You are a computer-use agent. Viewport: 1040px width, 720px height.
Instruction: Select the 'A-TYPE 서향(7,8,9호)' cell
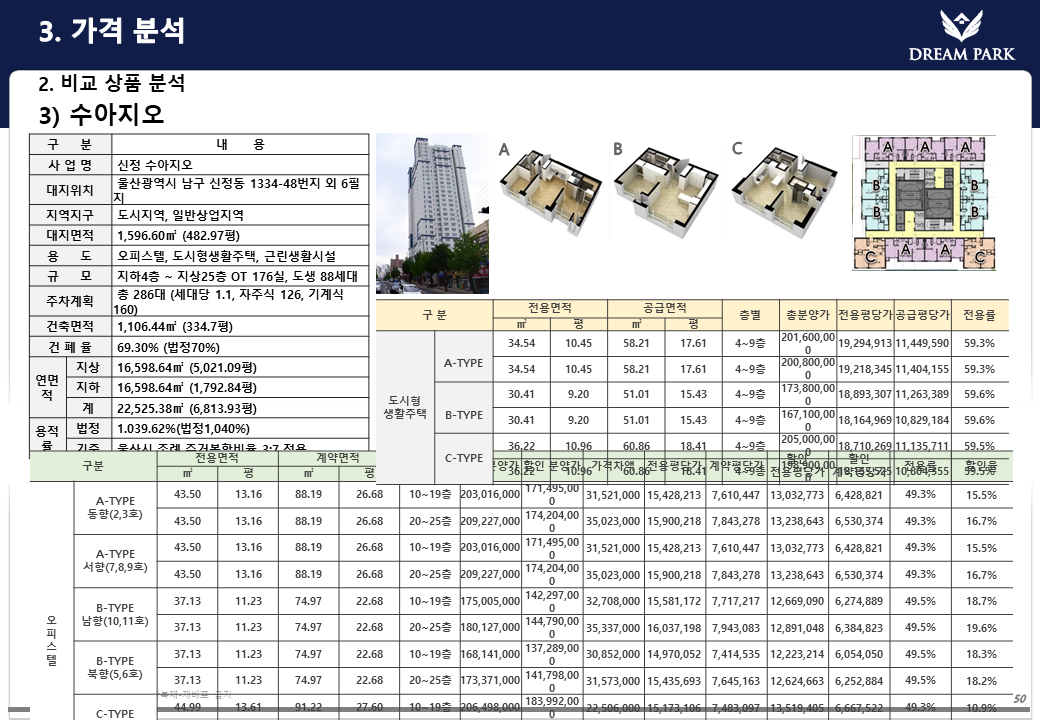tap(115, 561)
